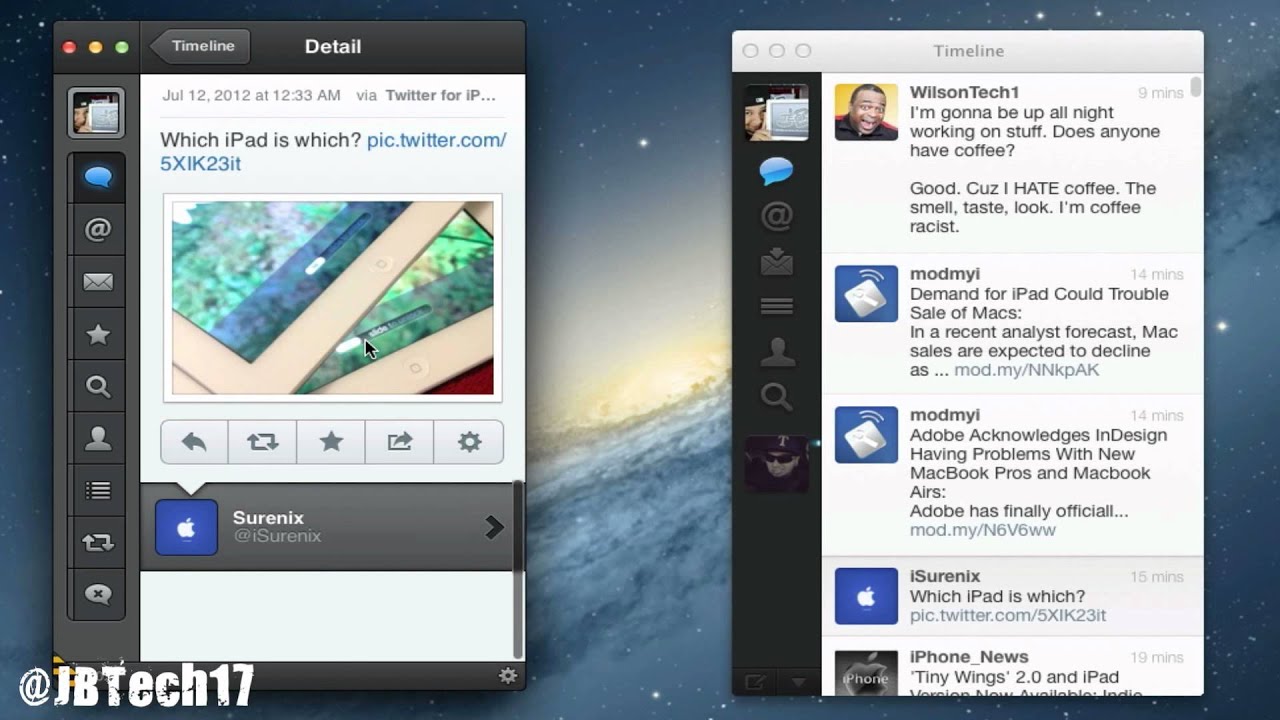Click modmyi avatar on Demand for iPad tweet

866,293
